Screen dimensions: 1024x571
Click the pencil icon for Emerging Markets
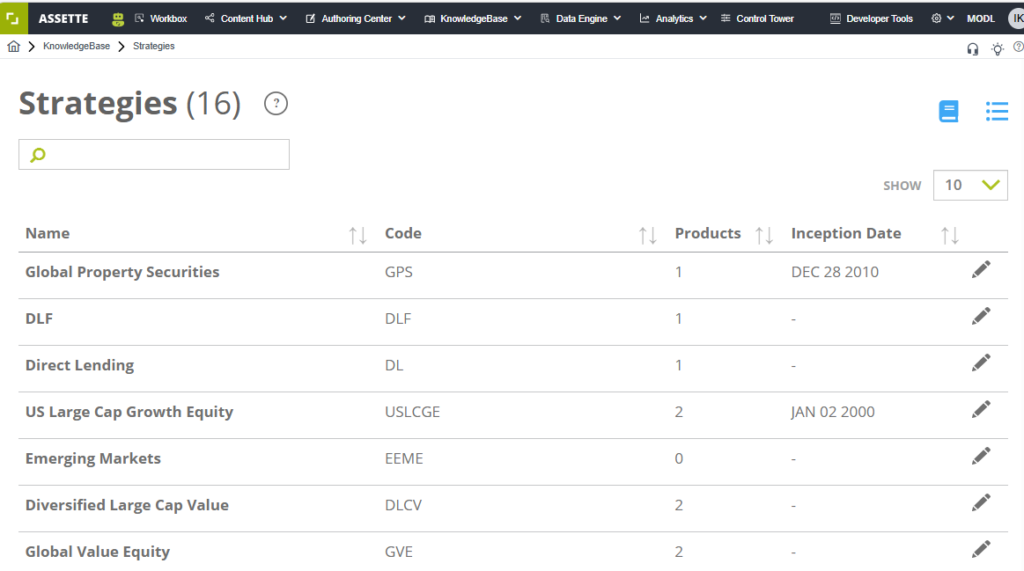coord(981,456)
